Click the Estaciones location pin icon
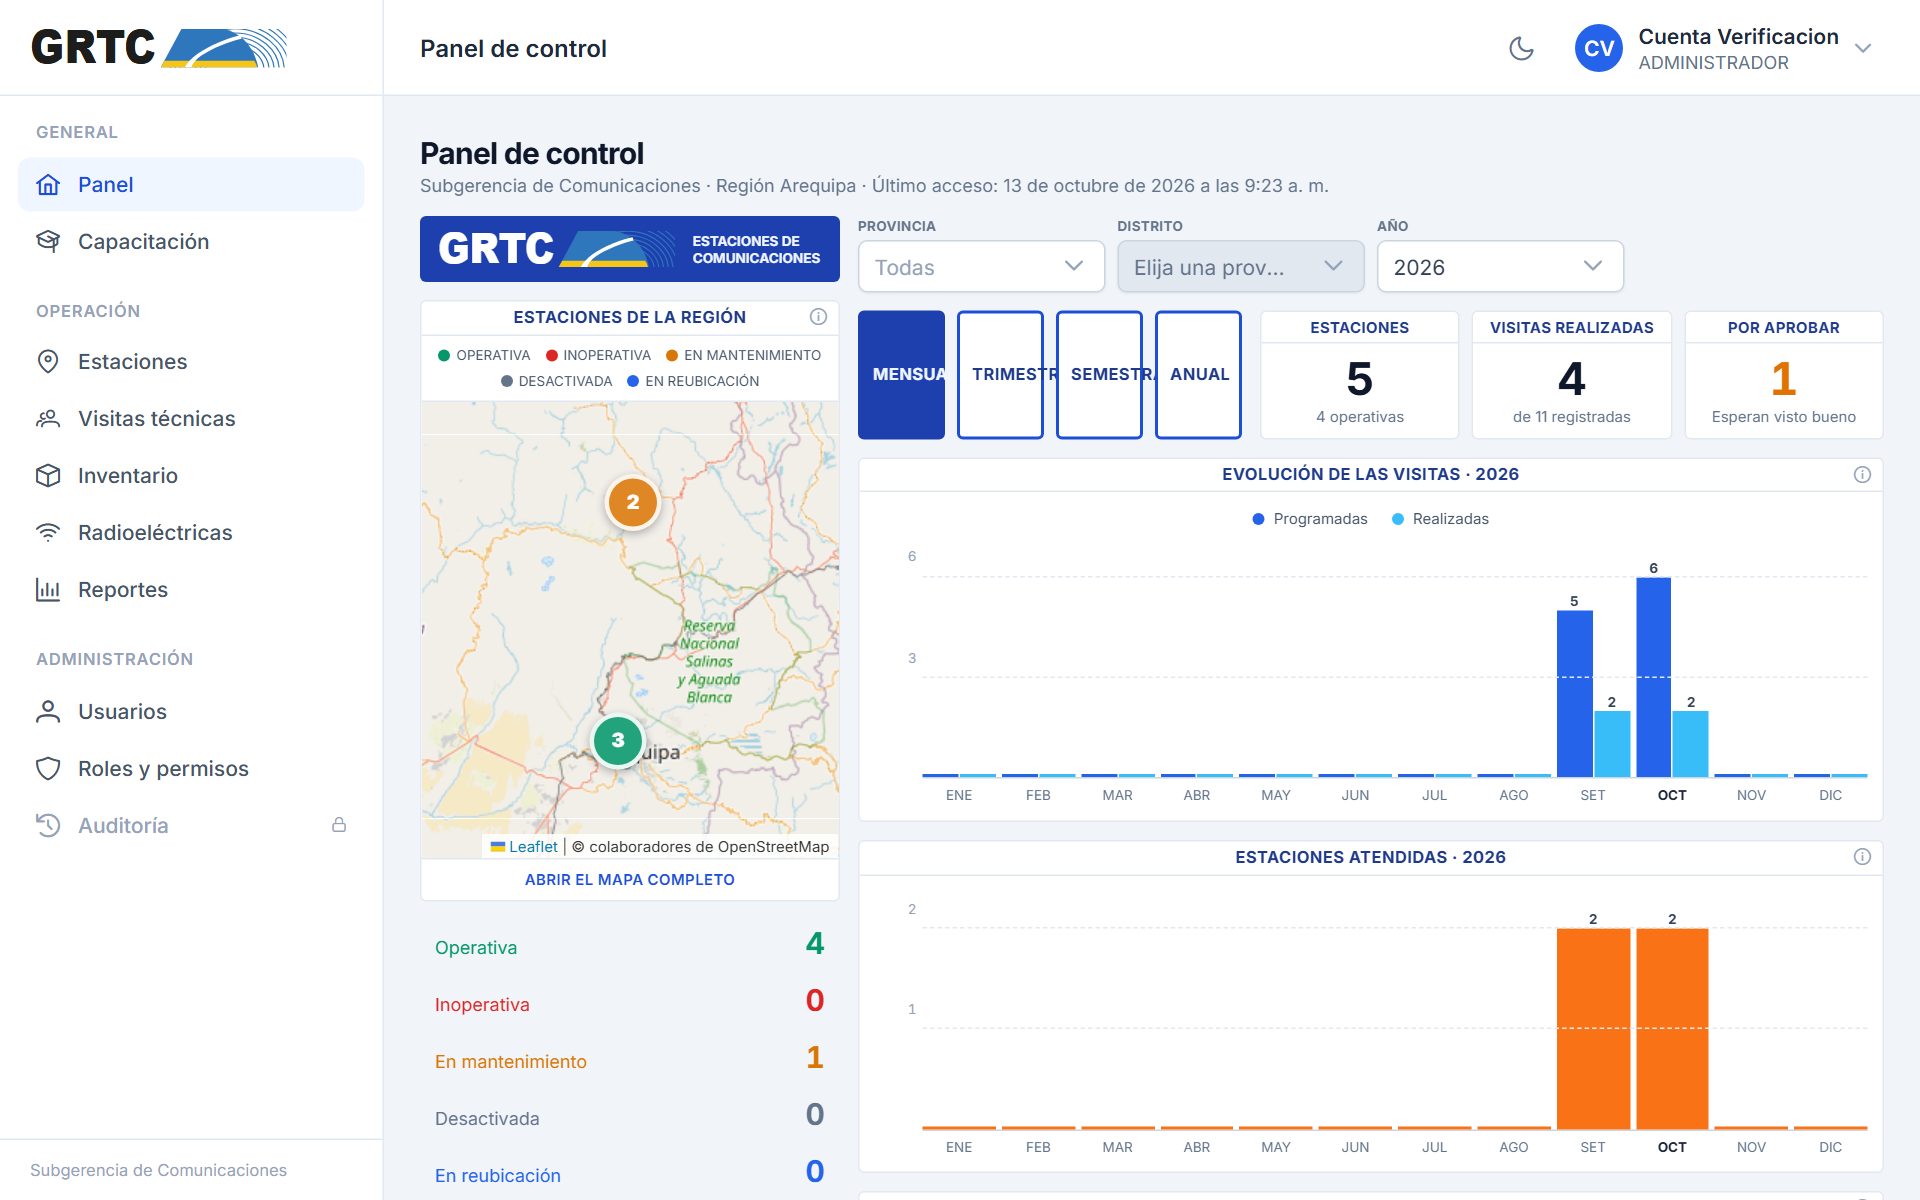The width and height of the screenshot is (1920, 1200). click(48, 362)
